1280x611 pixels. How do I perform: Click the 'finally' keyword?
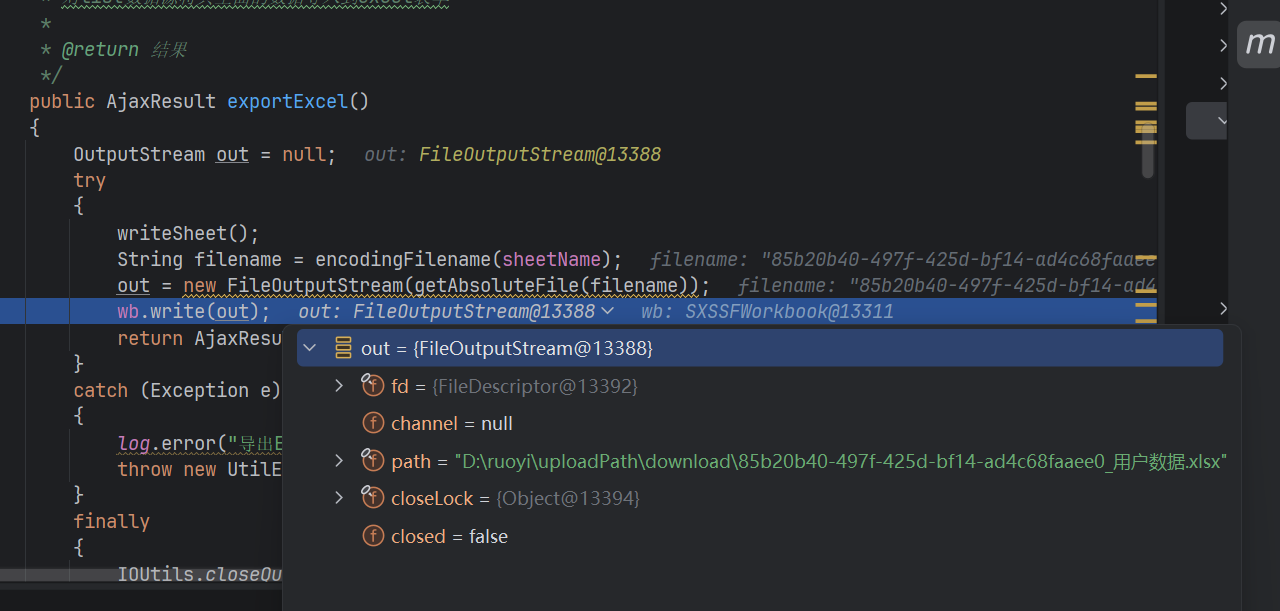pyautogui.click(x=111, y=522)
